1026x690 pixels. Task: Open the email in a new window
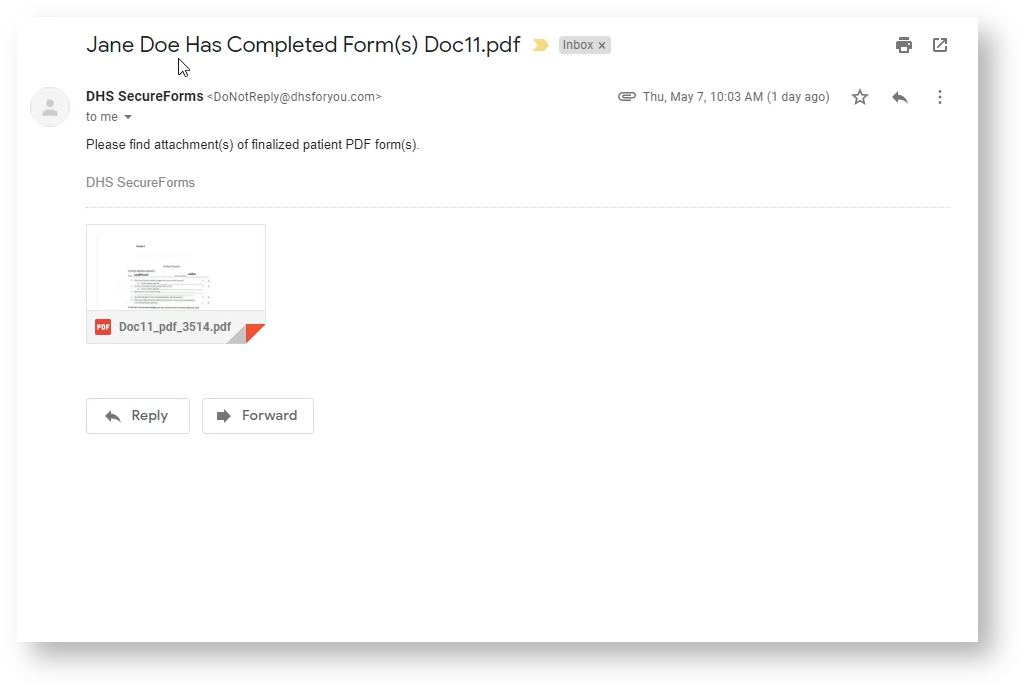click(940, 45)
